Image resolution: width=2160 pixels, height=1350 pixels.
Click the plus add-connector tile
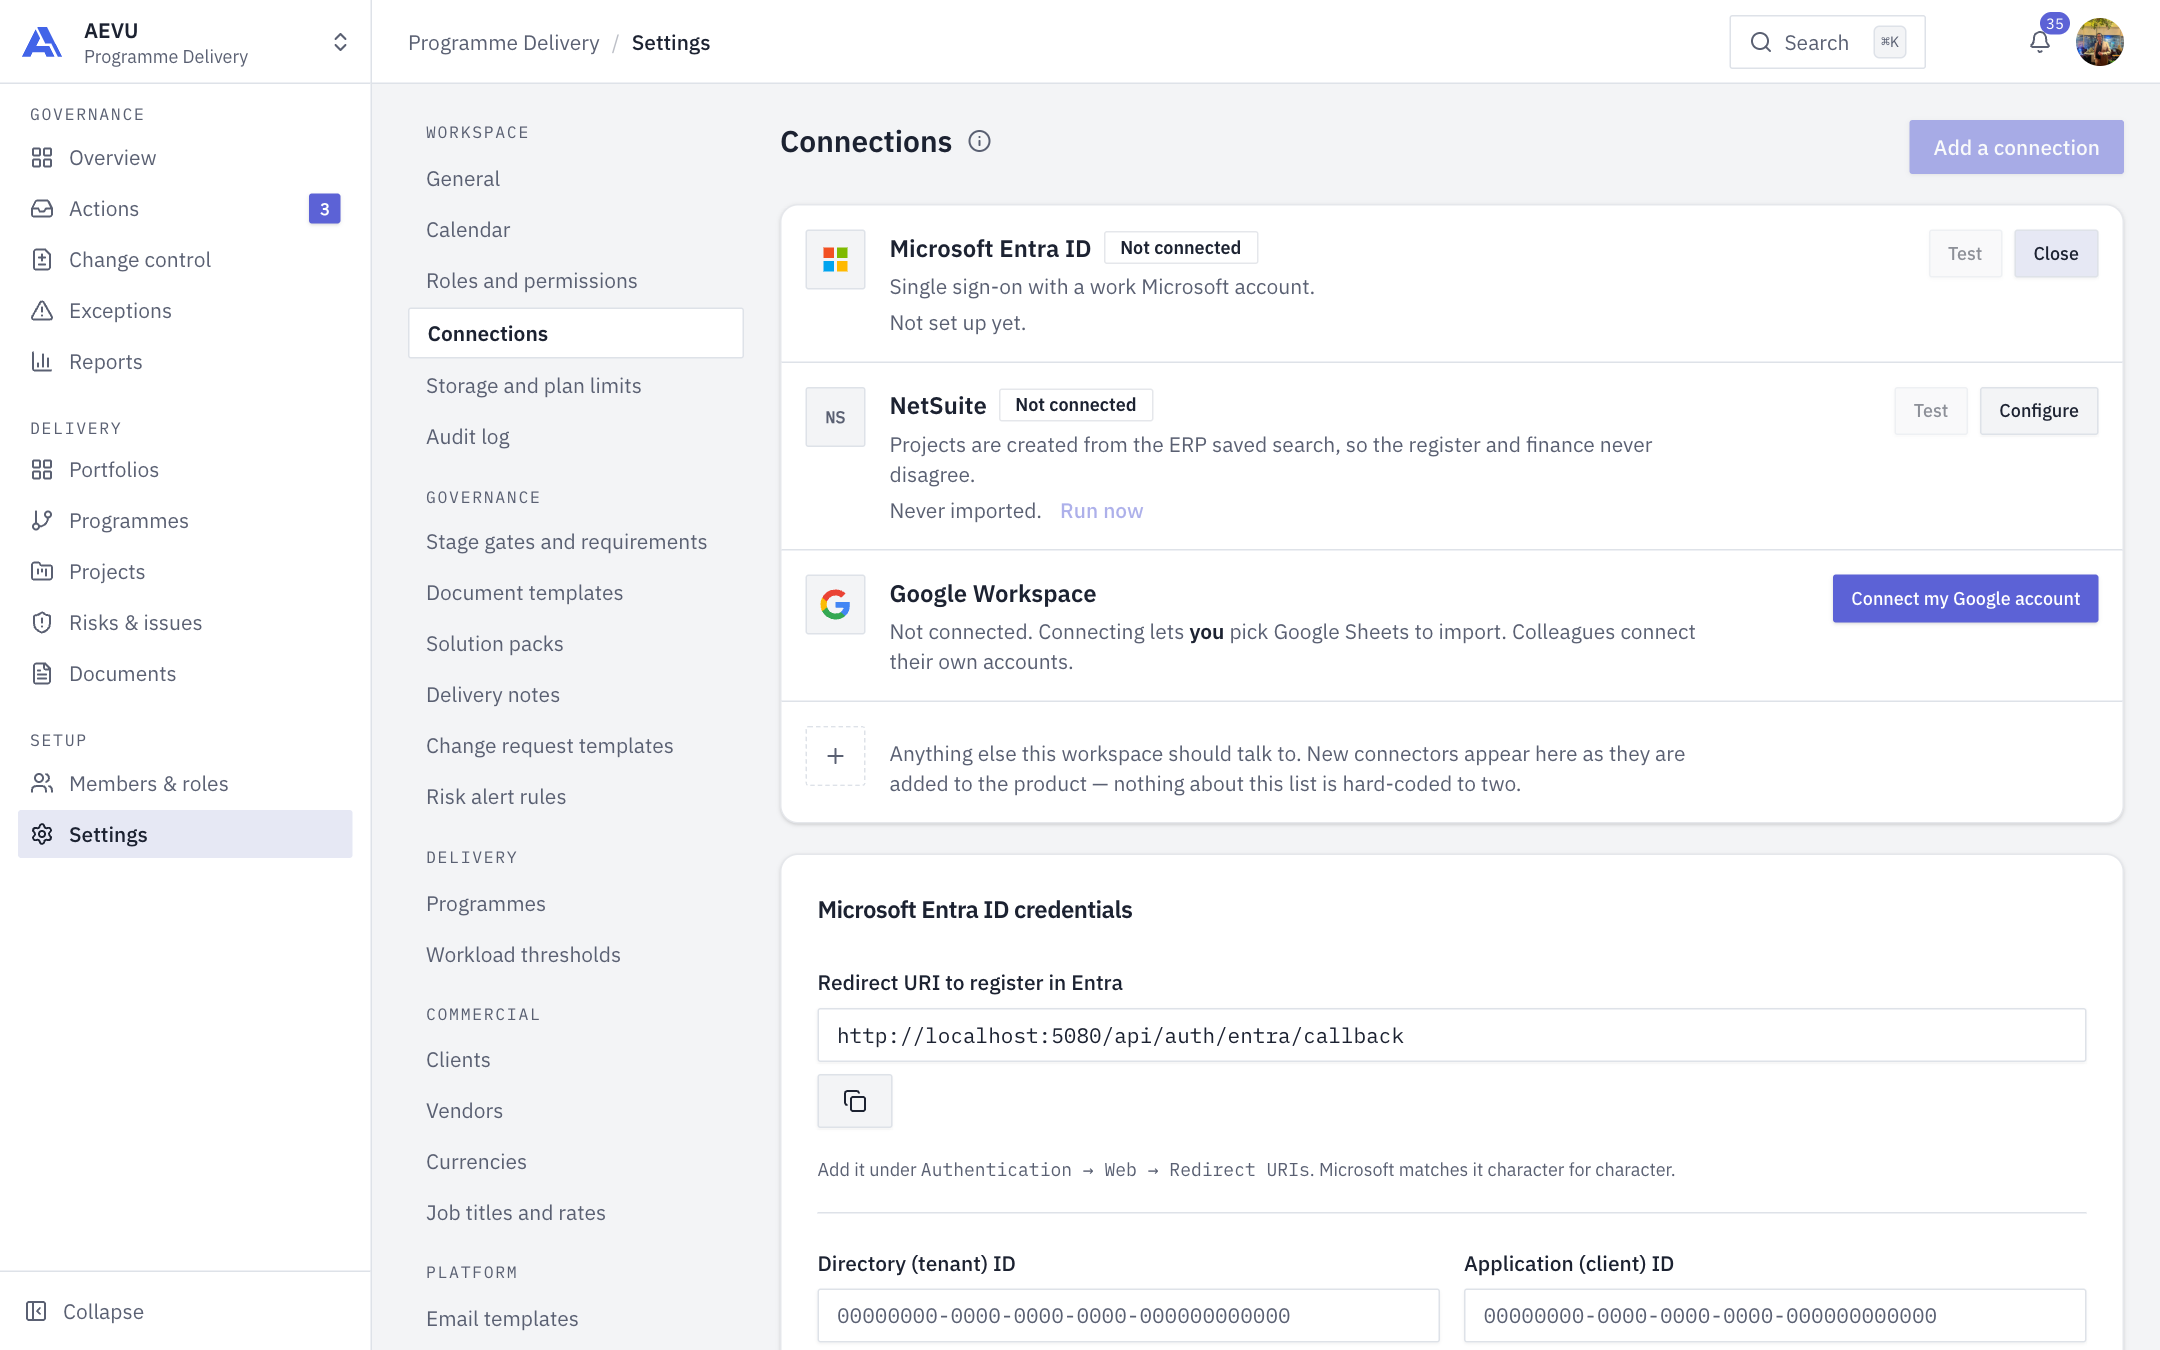pos(836,756)
